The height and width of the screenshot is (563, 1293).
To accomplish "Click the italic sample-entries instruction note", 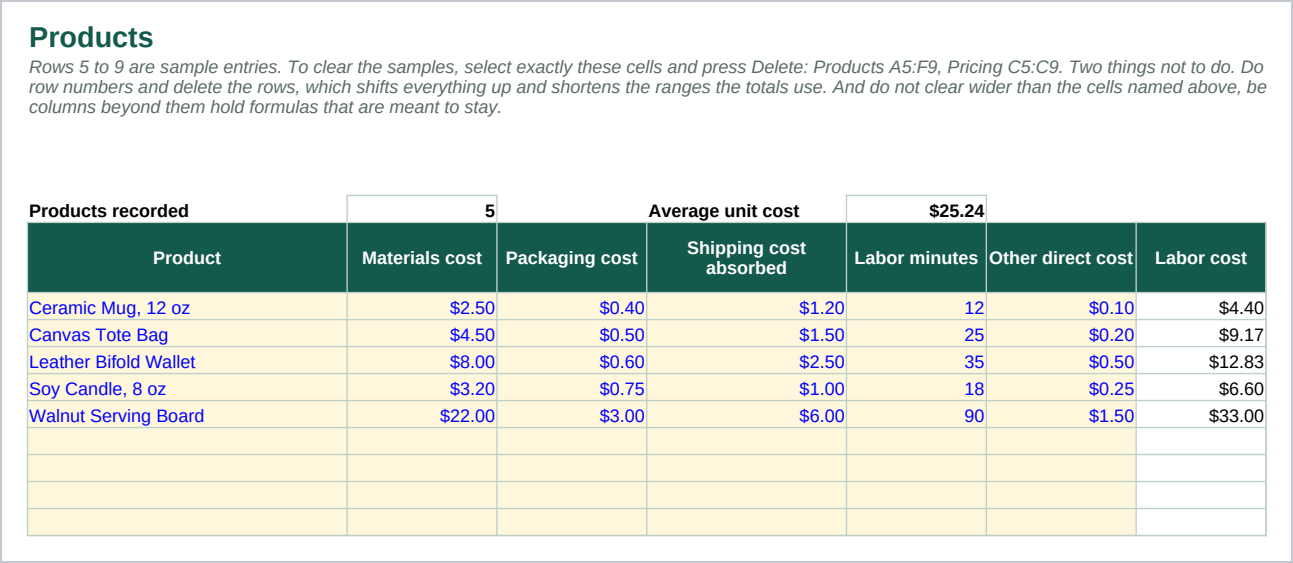I will pyautogui.click(x=648, y=87).
